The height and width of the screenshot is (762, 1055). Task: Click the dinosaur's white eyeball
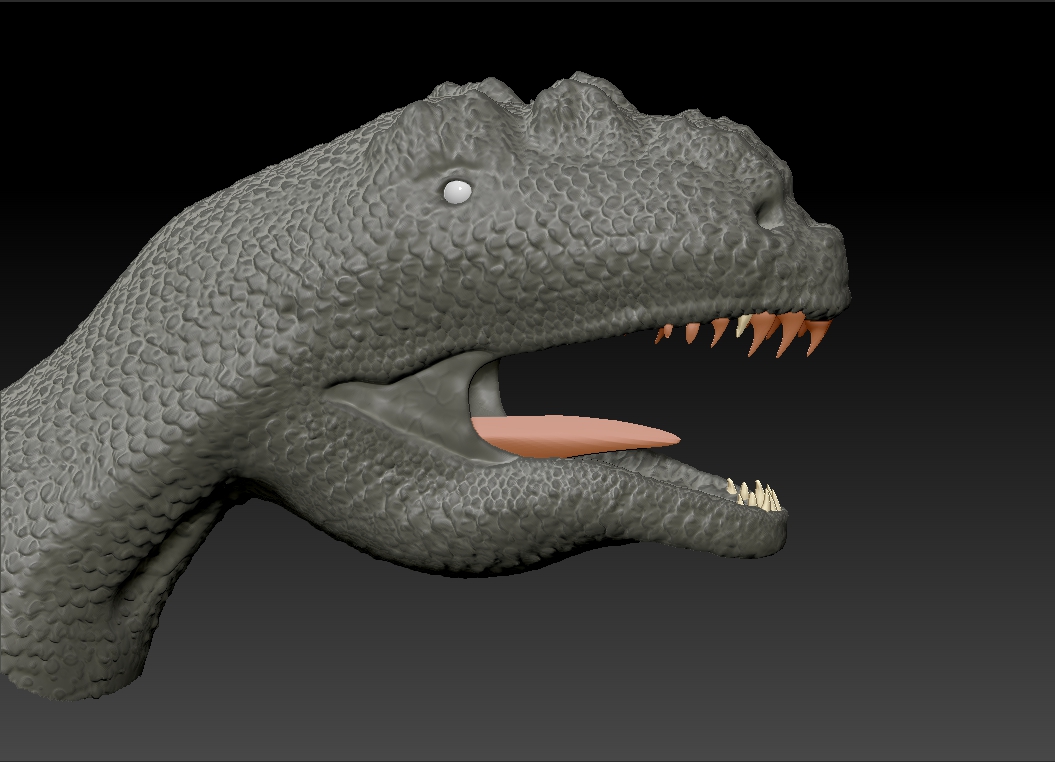pyautogui.click(x=457, y=192)
